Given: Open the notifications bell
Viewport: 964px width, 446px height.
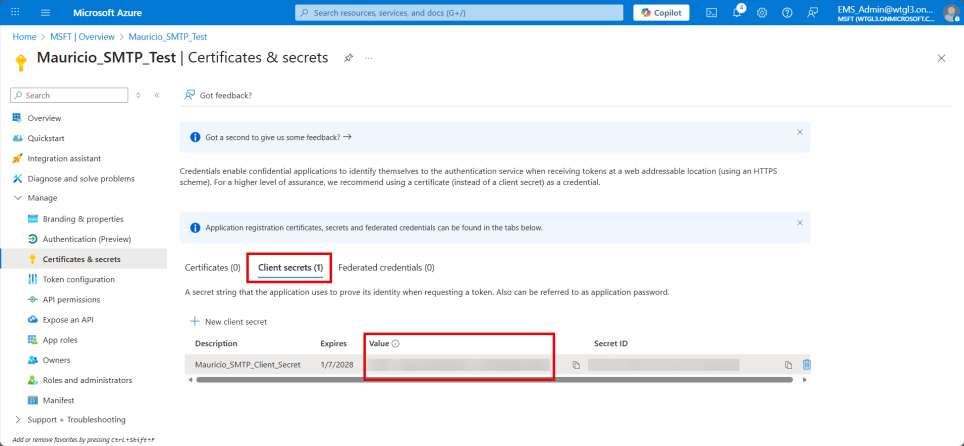Looking at the screenshot, I should (x=737, y=12).
